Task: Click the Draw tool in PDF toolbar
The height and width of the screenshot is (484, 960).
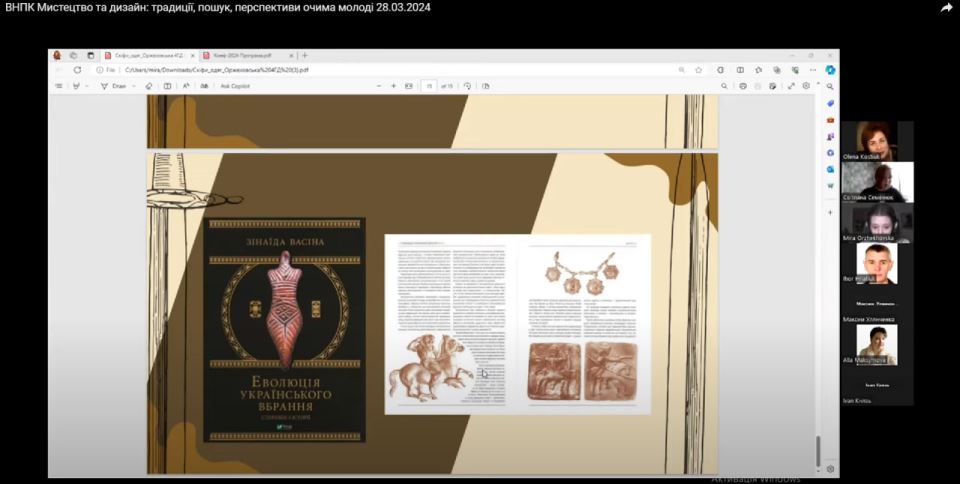Action: [x=113, y=86]
